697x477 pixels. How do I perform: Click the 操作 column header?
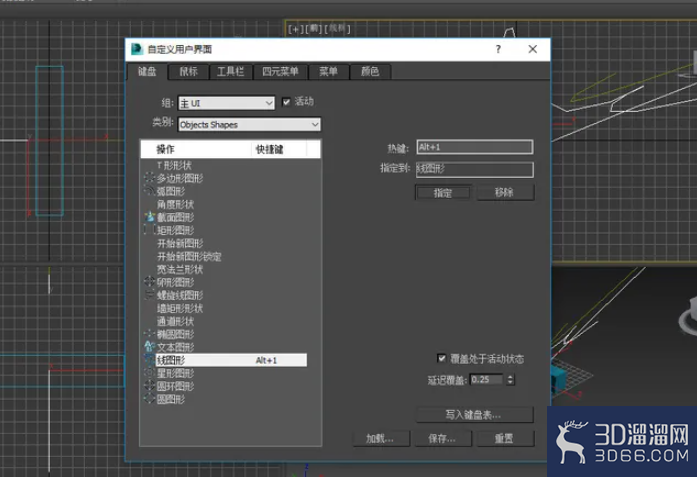click(196, 149)
